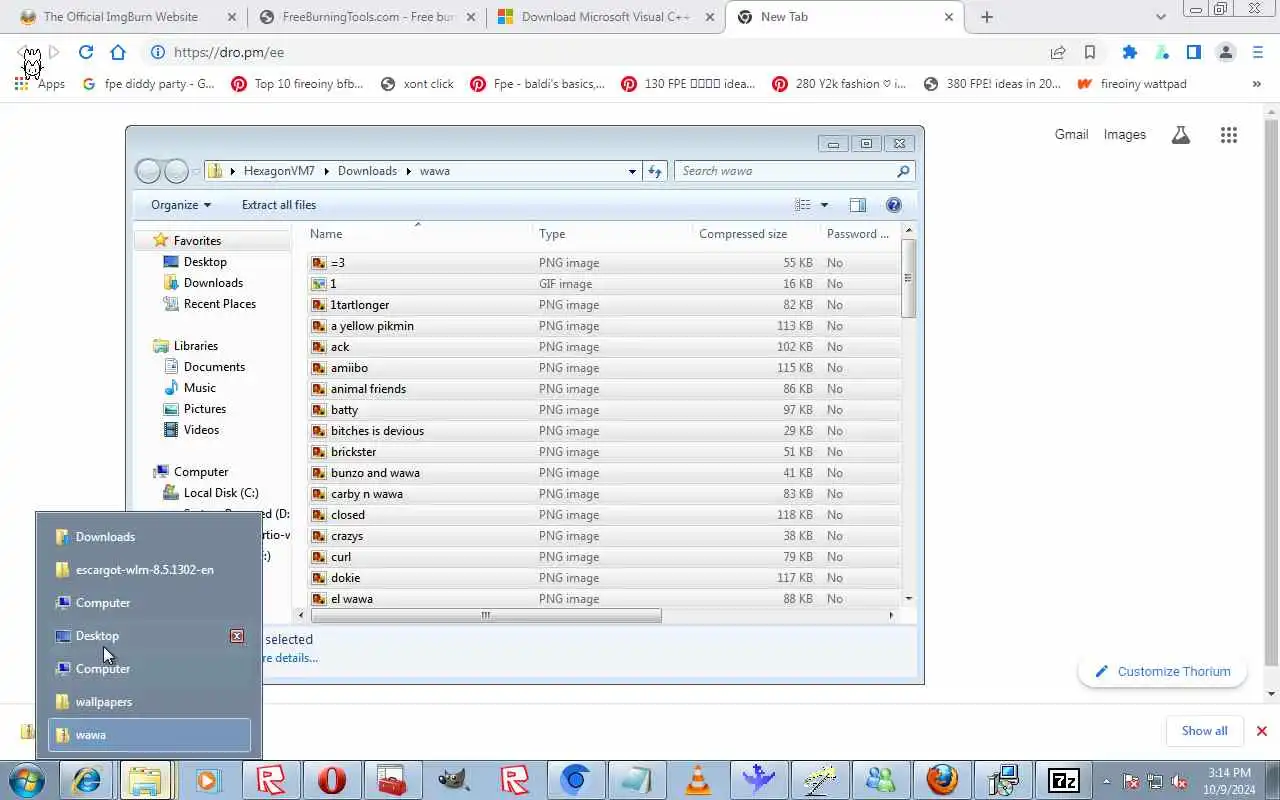Select Local Disk (C:) in sidebar
The width and height of the screenshot is (1280, 800).
[x=211, y=493]
